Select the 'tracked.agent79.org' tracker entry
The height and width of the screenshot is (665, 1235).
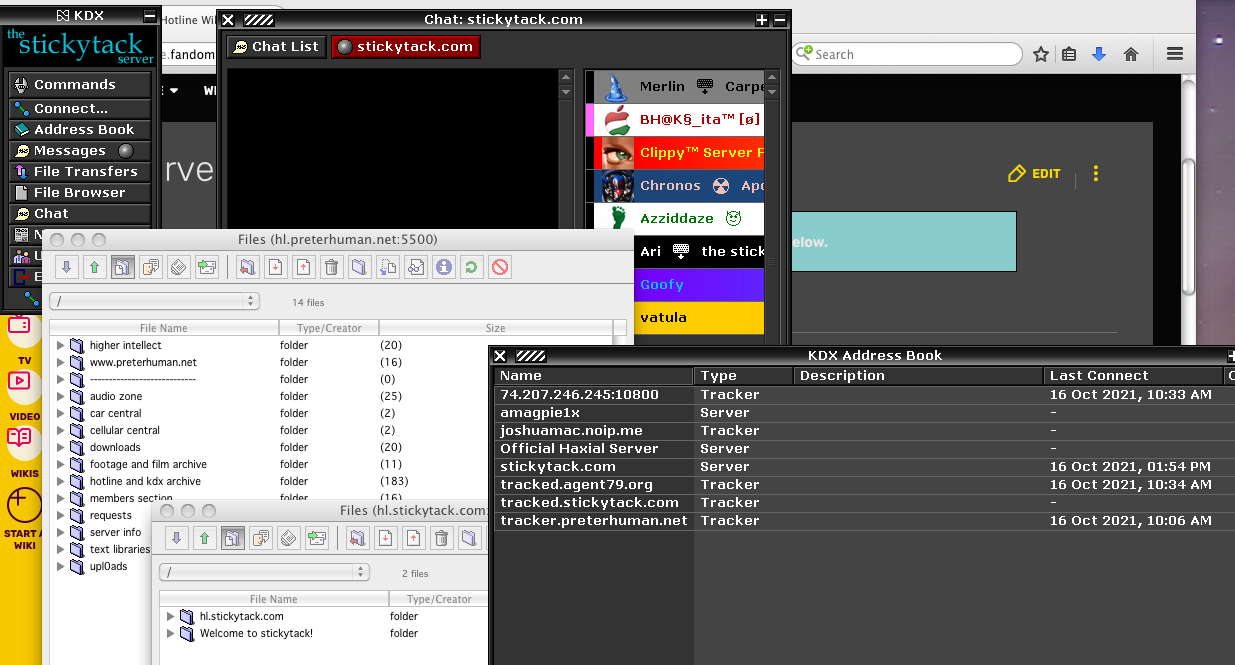coord(864,485)
